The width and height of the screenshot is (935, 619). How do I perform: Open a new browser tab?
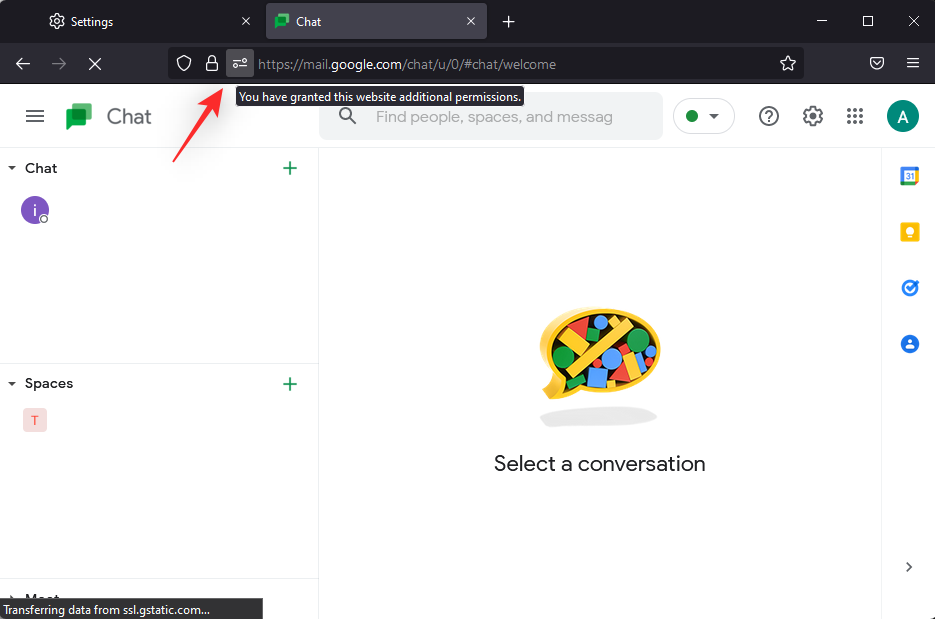[508, 21]
